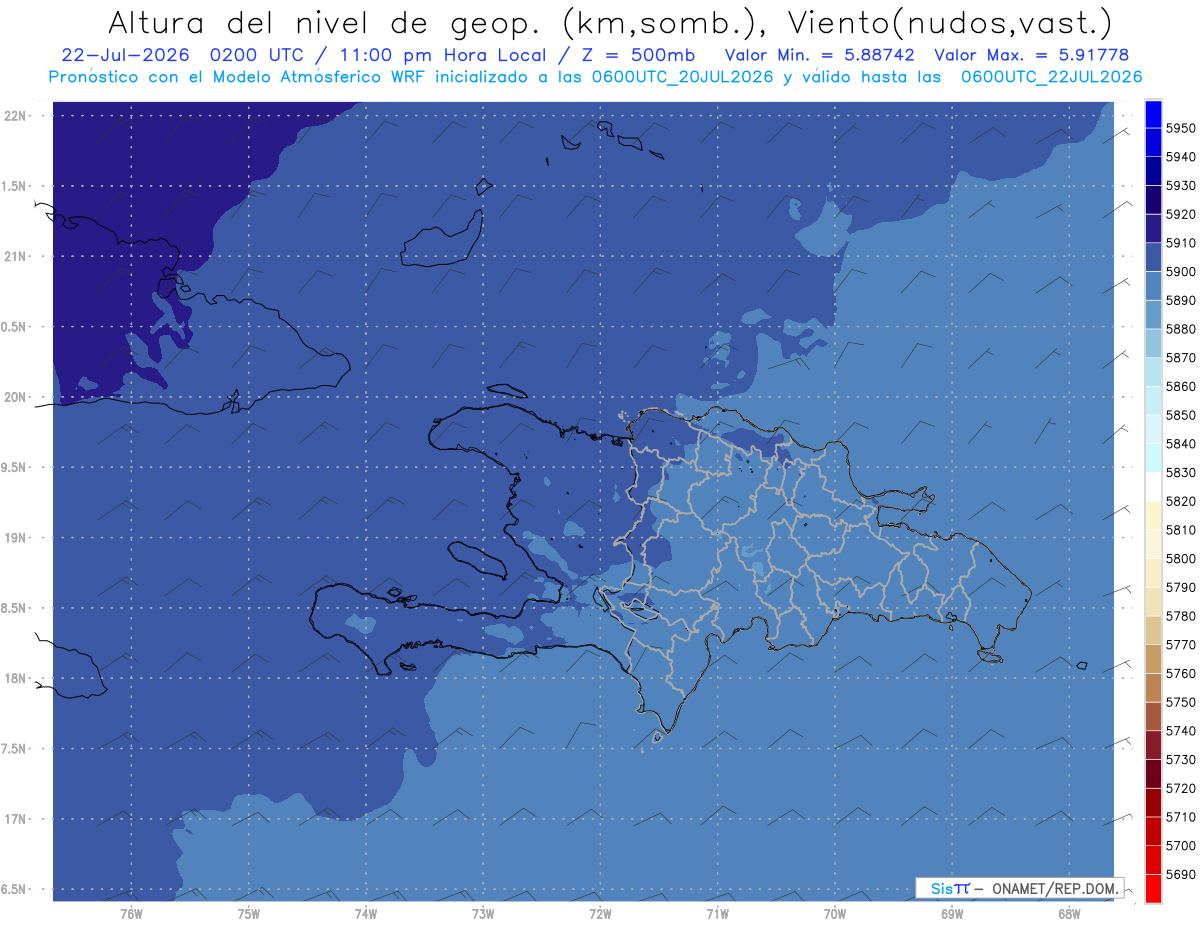Click the 8.5N latitude axis label
The image size is (1200, 927).
(x=15, y=608)
